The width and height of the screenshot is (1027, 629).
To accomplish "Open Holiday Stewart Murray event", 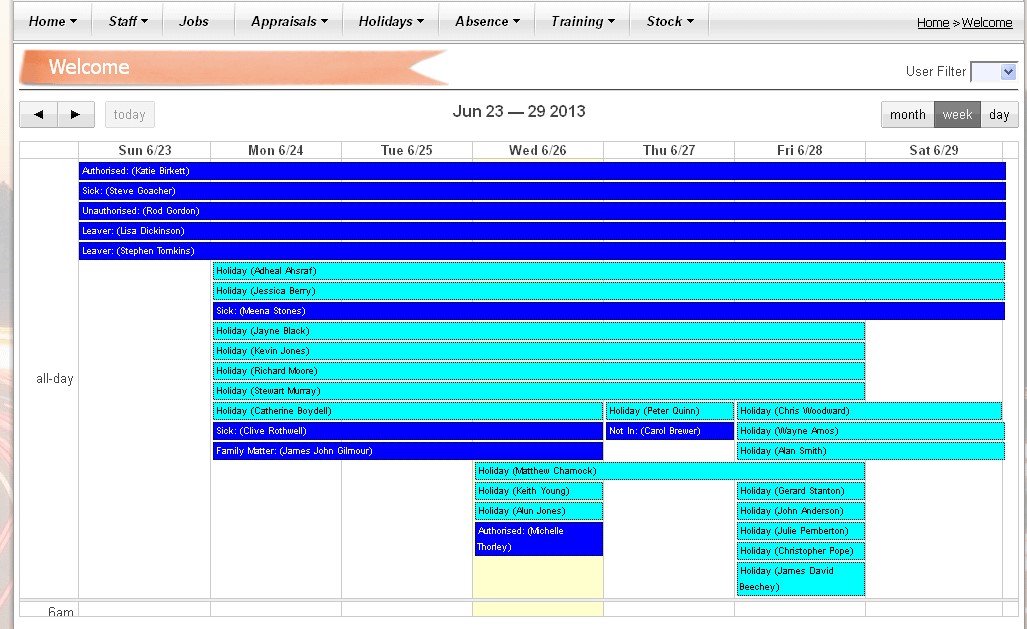I will (539, 391).
